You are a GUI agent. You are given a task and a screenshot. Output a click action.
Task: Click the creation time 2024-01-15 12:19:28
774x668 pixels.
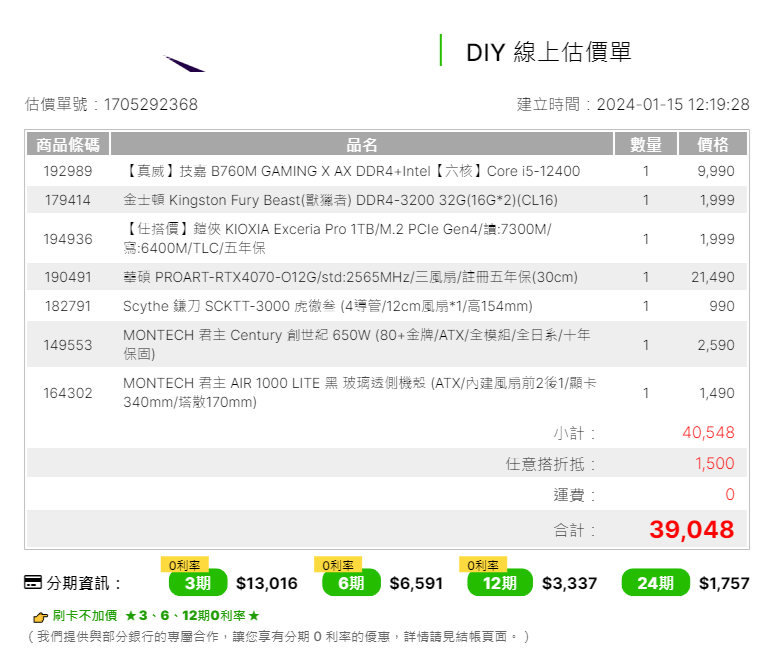click(673, 105)
